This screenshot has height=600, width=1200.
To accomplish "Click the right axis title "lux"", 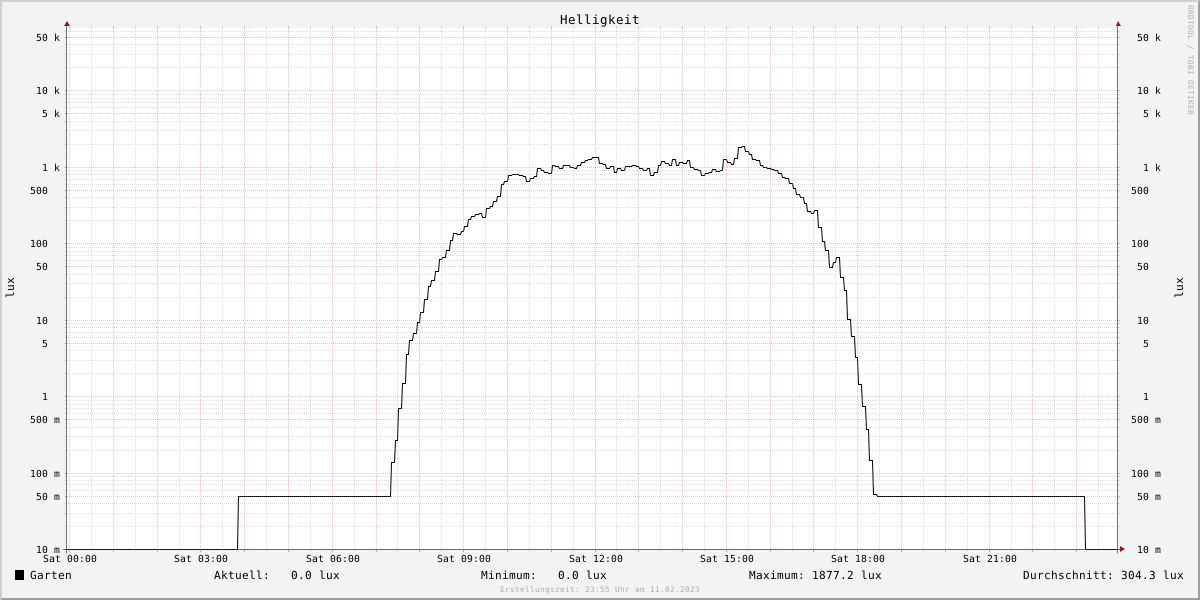I will [x=1180, y=287].
